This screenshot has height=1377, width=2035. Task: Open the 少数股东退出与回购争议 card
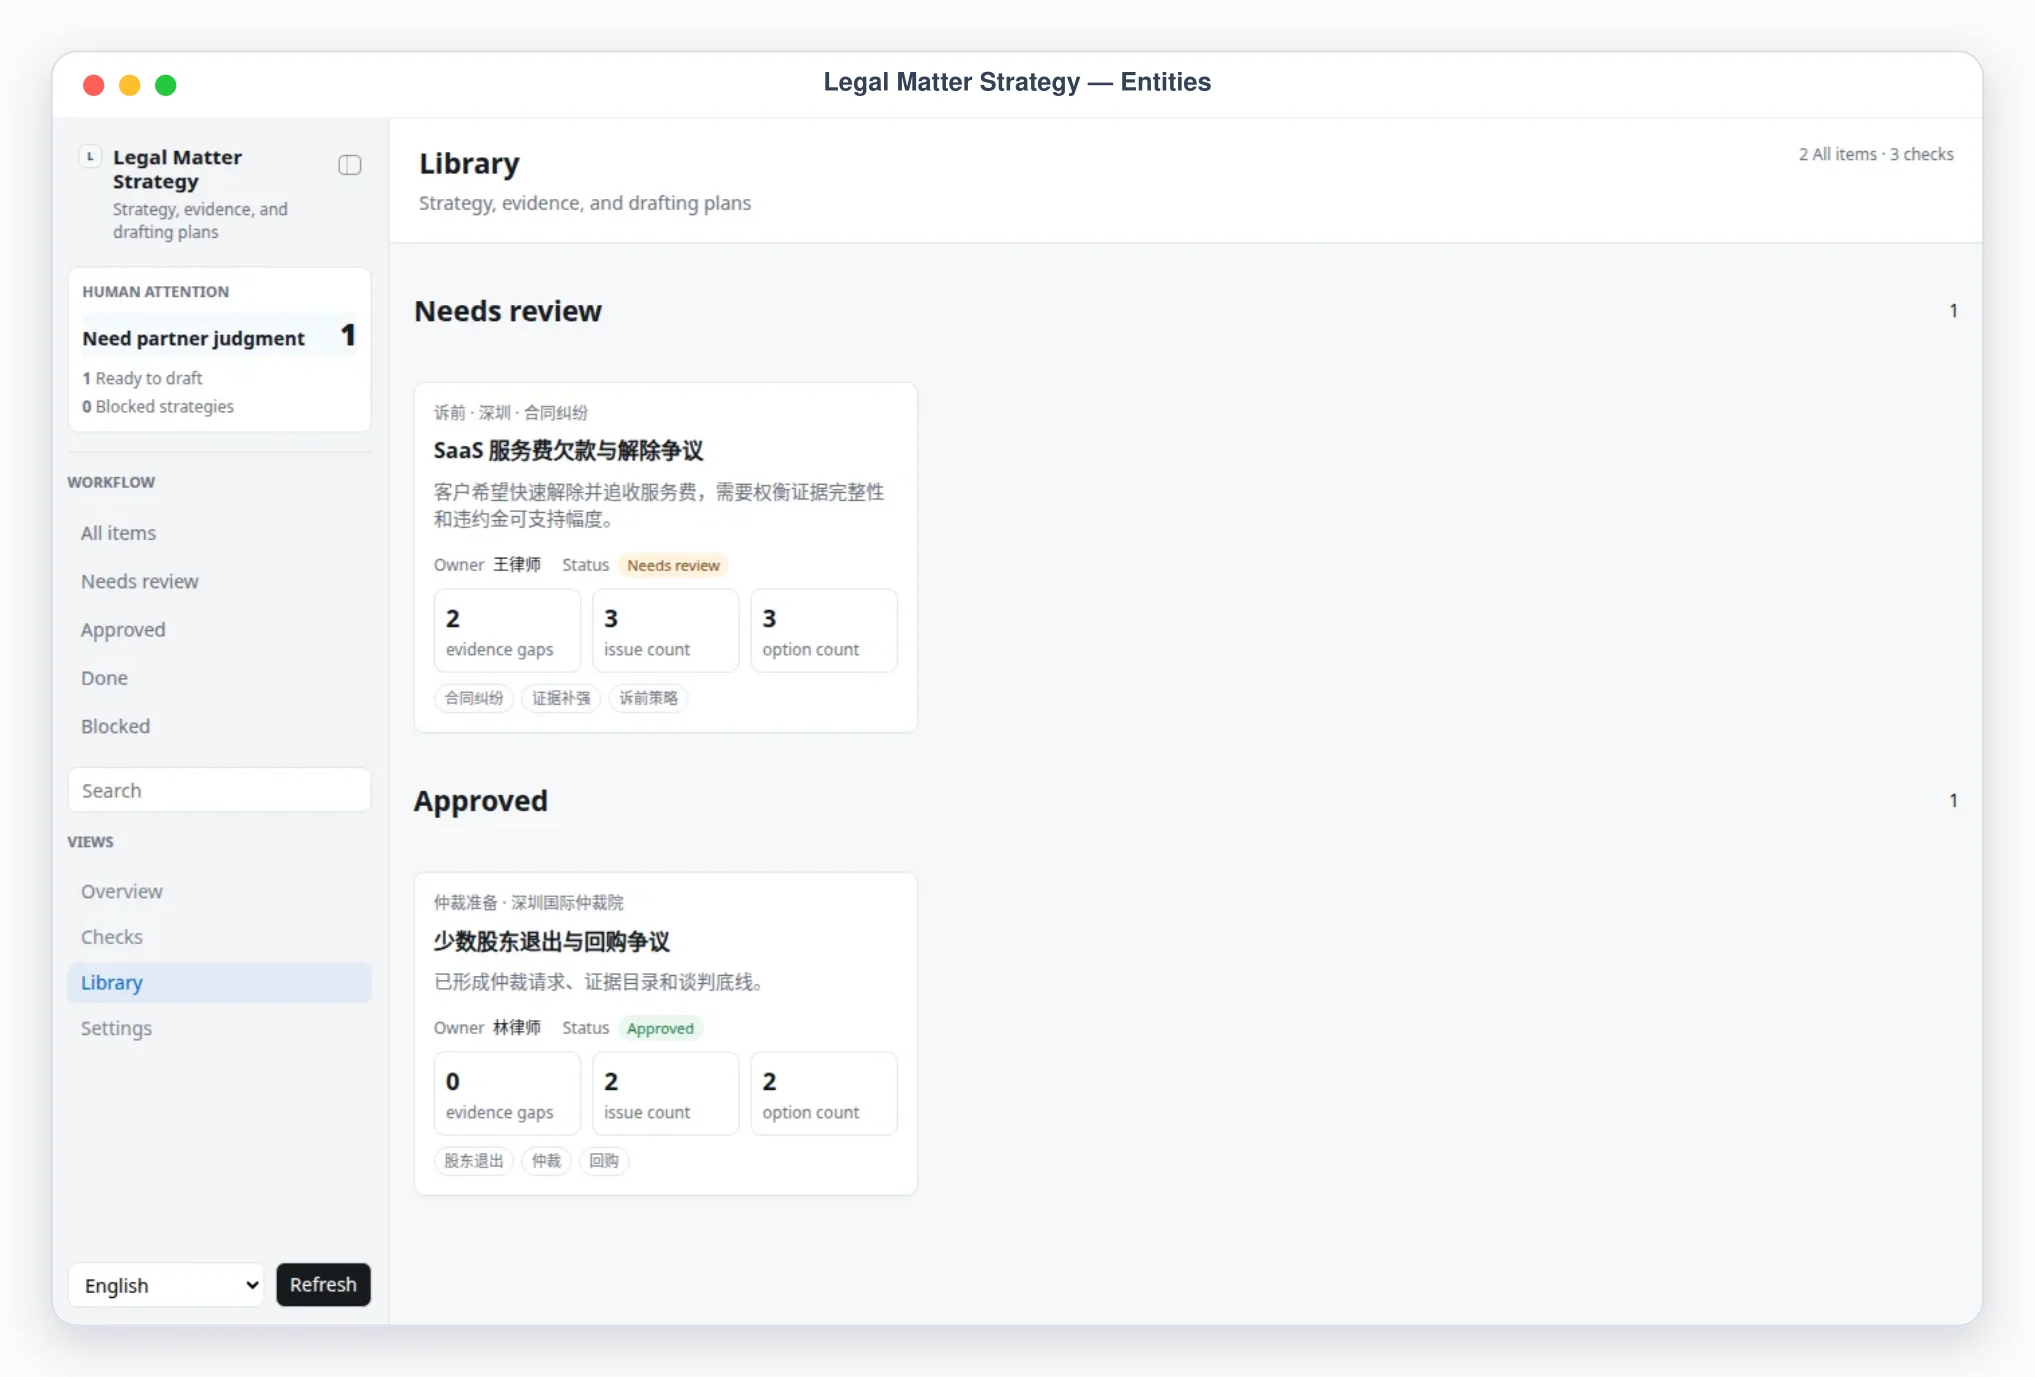coord(666,1034)
